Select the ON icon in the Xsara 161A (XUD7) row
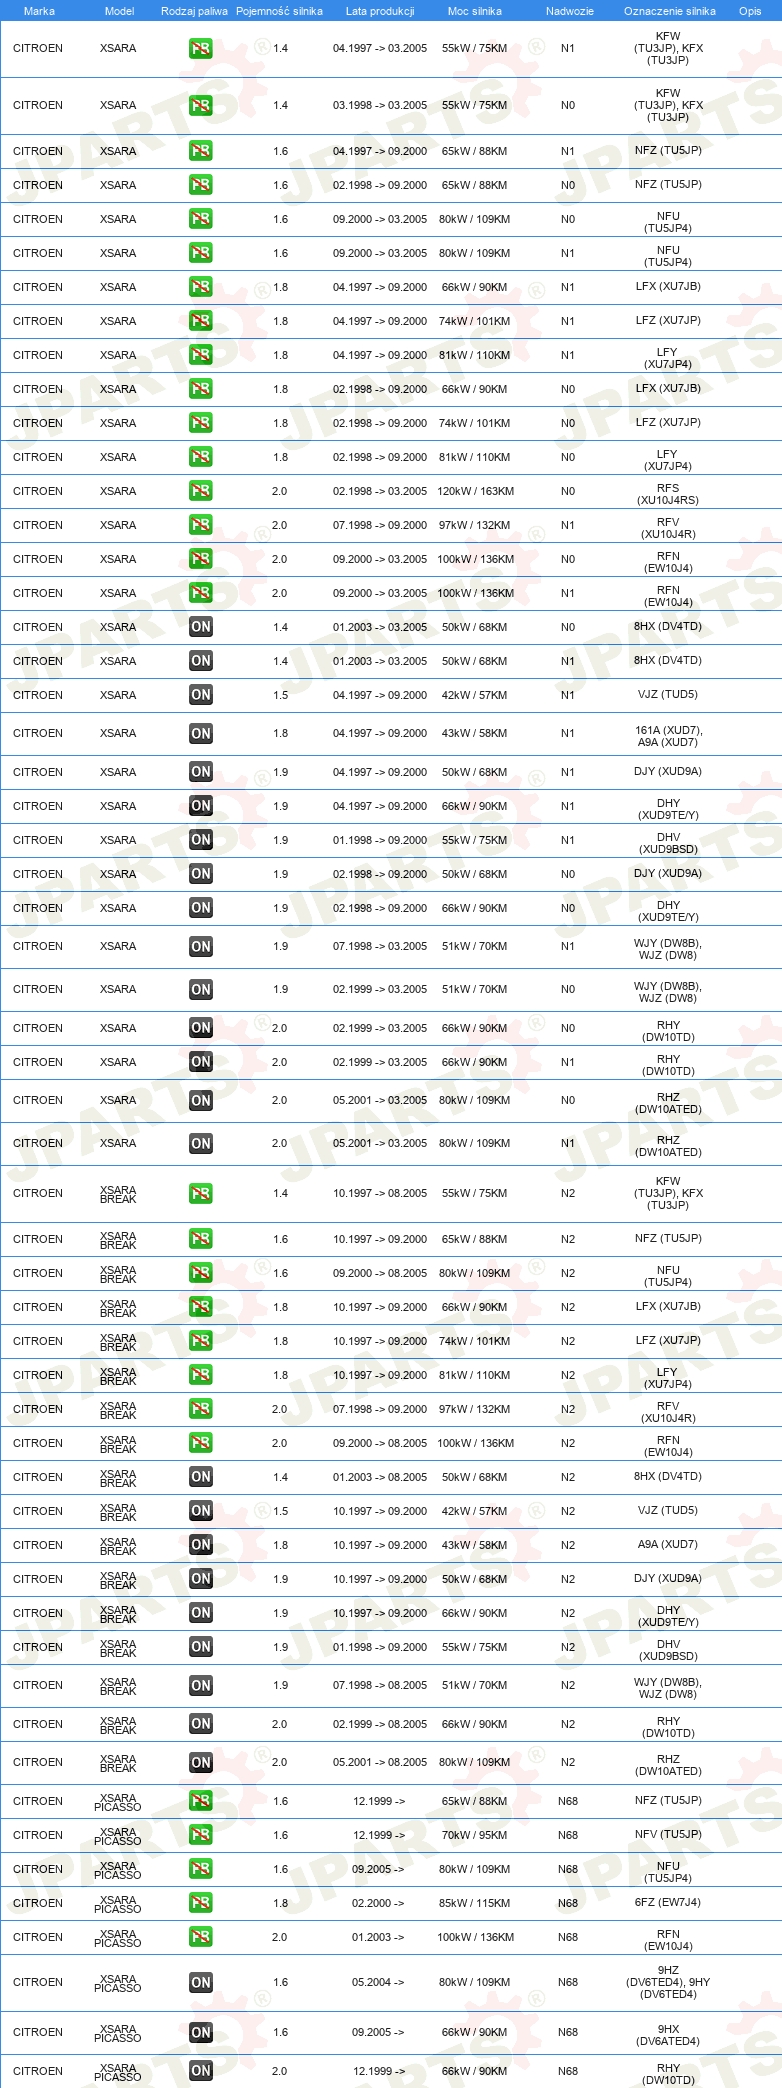Viewport: 782px width, 2088px height. pos(201,733)
